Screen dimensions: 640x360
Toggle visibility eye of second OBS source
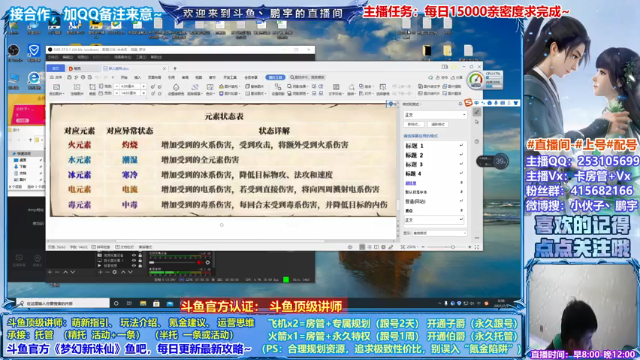point(134,260)
